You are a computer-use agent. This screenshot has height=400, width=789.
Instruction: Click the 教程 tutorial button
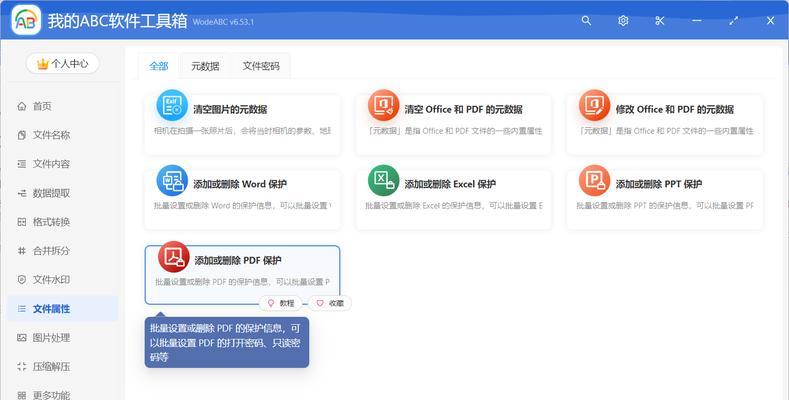click(x=281, y=303)
